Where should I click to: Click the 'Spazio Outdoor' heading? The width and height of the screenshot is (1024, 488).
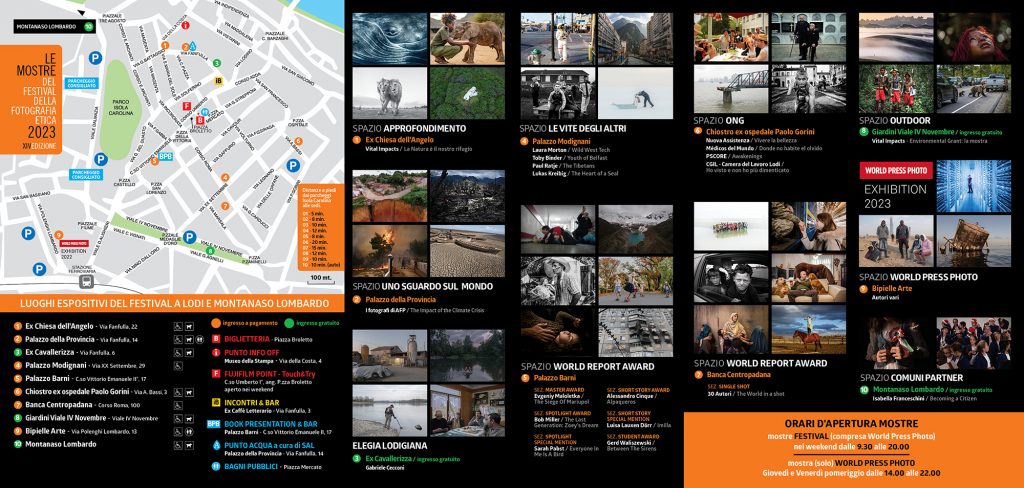point(895,120)
